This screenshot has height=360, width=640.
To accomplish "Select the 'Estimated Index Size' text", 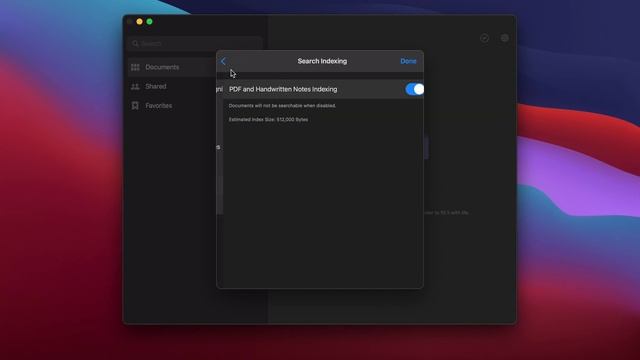I will (x=268, y=120).
